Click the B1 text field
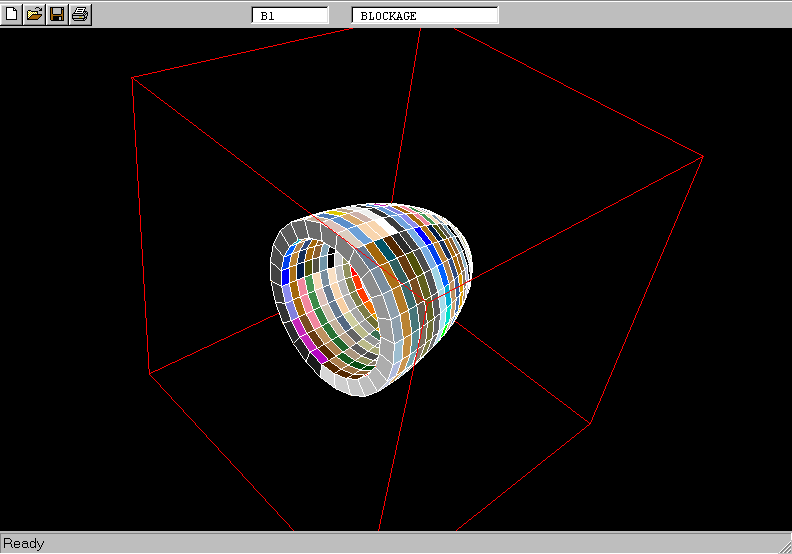792x554 pixels. 290,16
